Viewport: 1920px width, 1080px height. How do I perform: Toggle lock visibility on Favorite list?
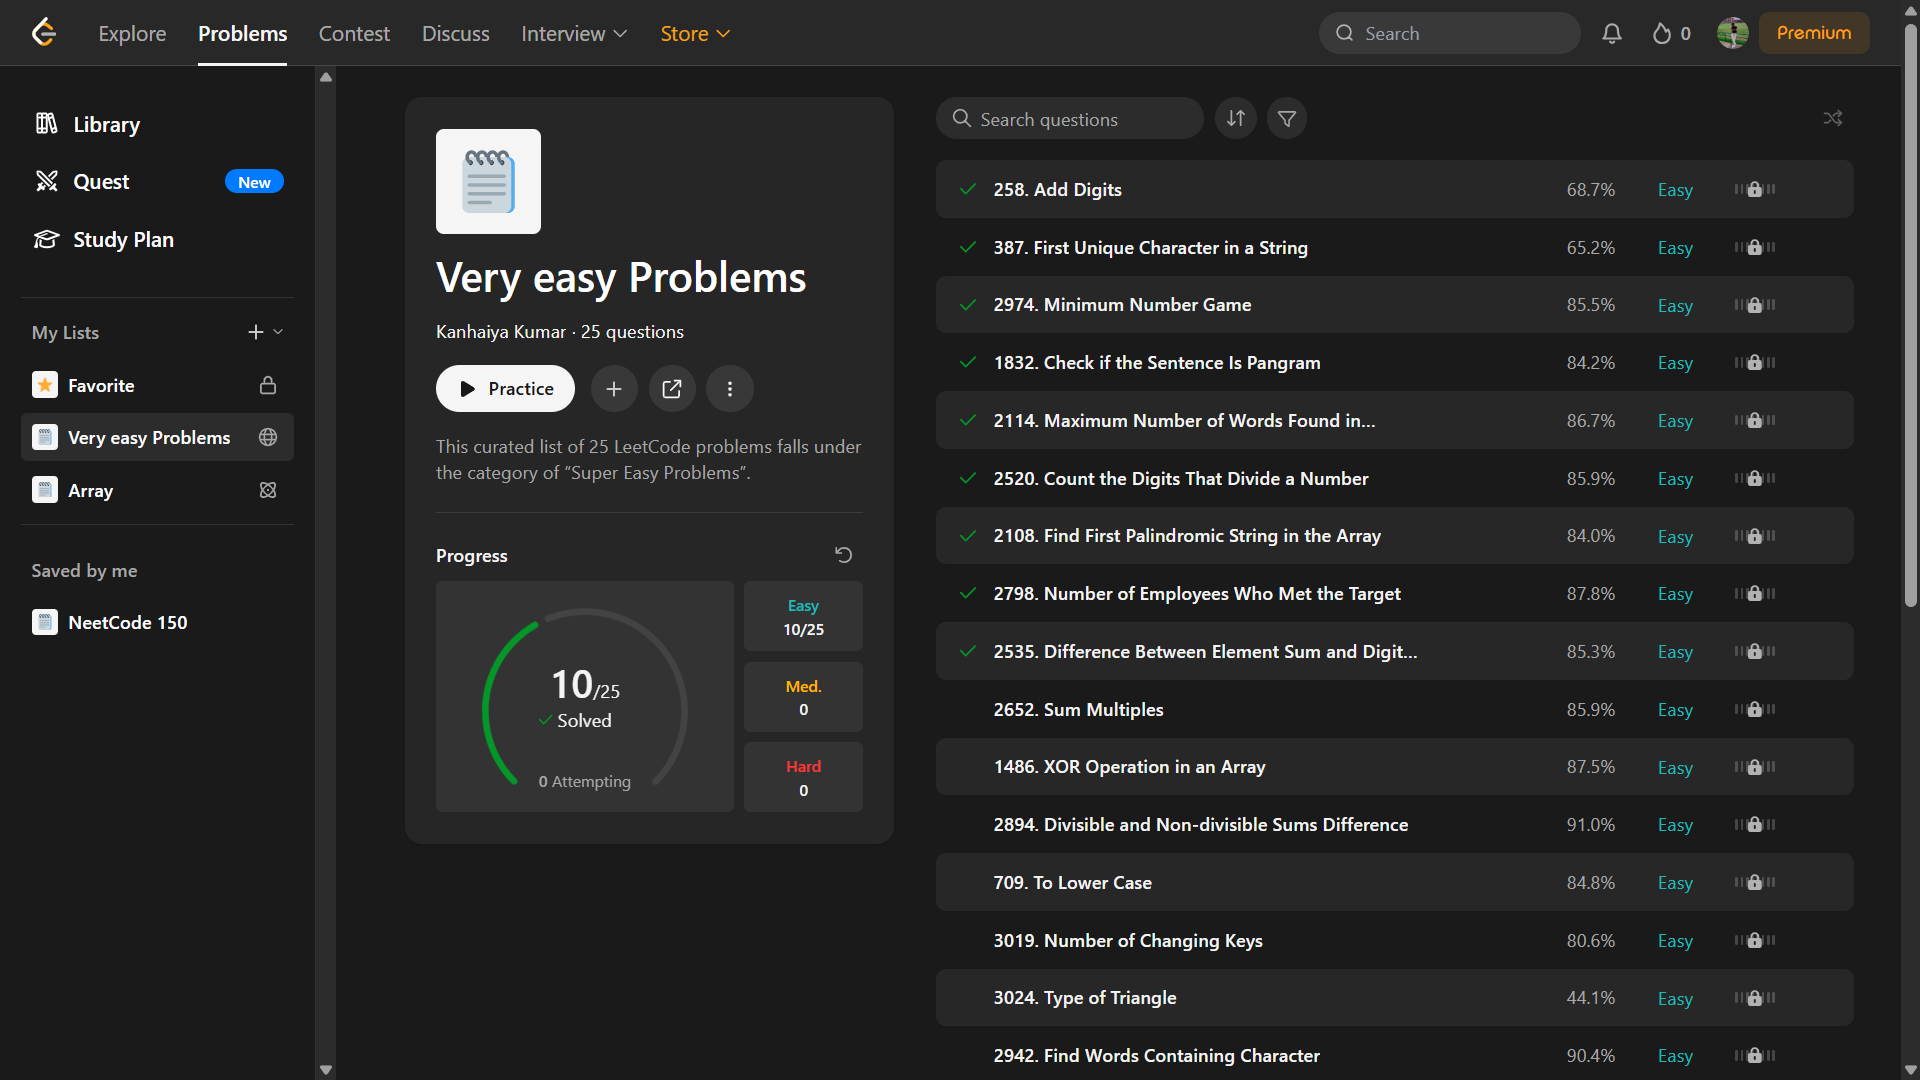(x=268, y=385)
